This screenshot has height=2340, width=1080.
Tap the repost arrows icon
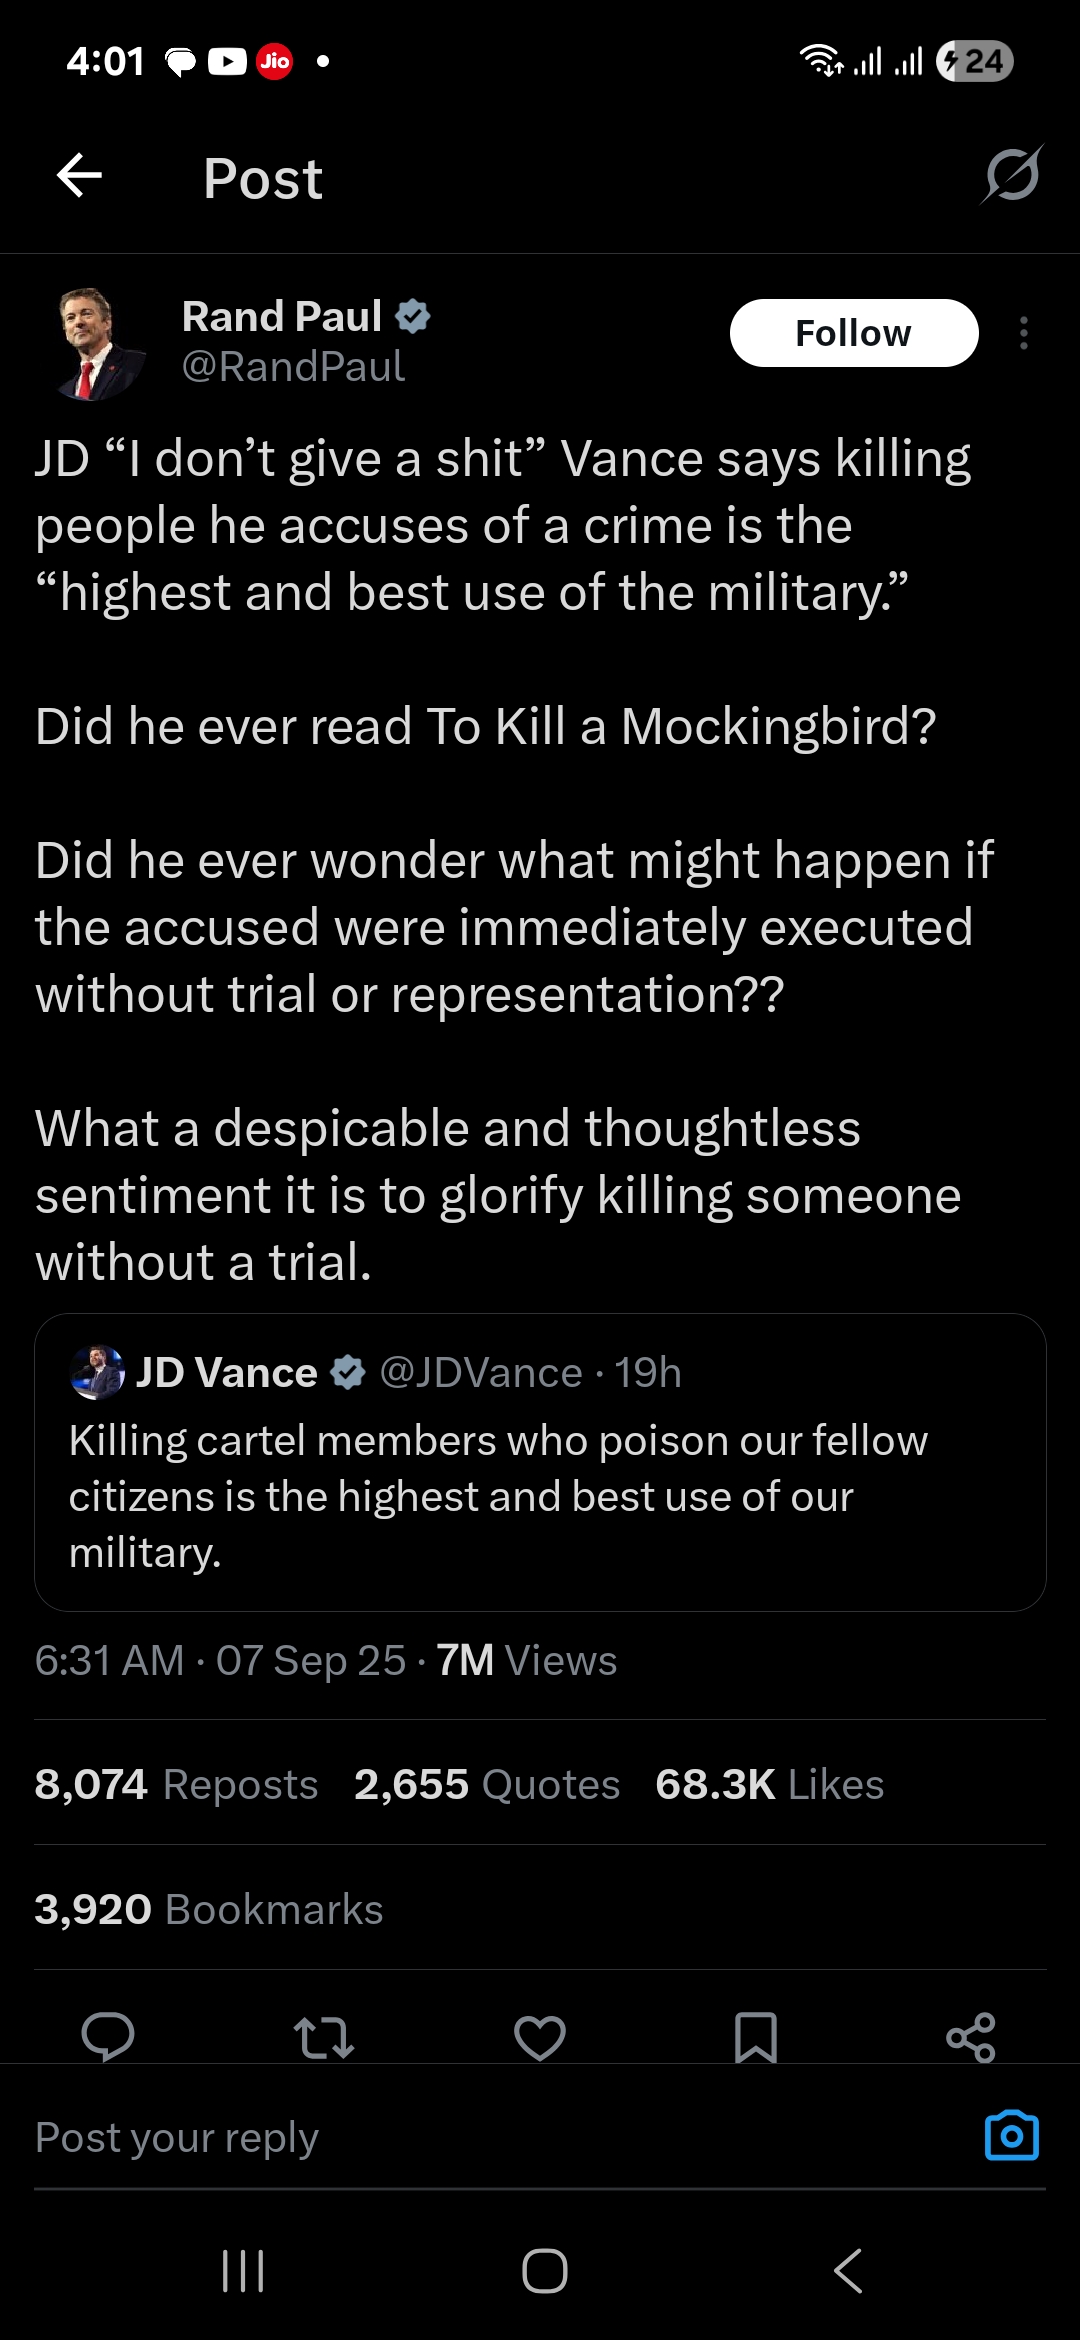pos(323,2037)
